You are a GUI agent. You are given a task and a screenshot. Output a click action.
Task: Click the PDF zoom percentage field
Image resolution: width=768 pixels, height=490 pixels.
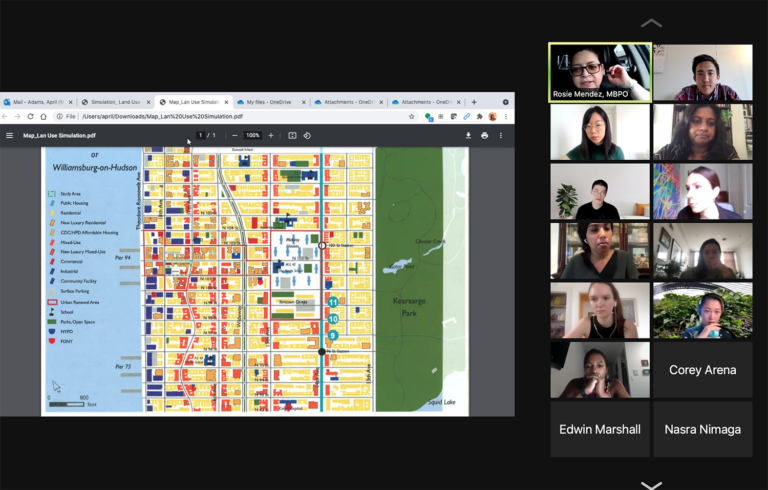(x=252, y=135)
